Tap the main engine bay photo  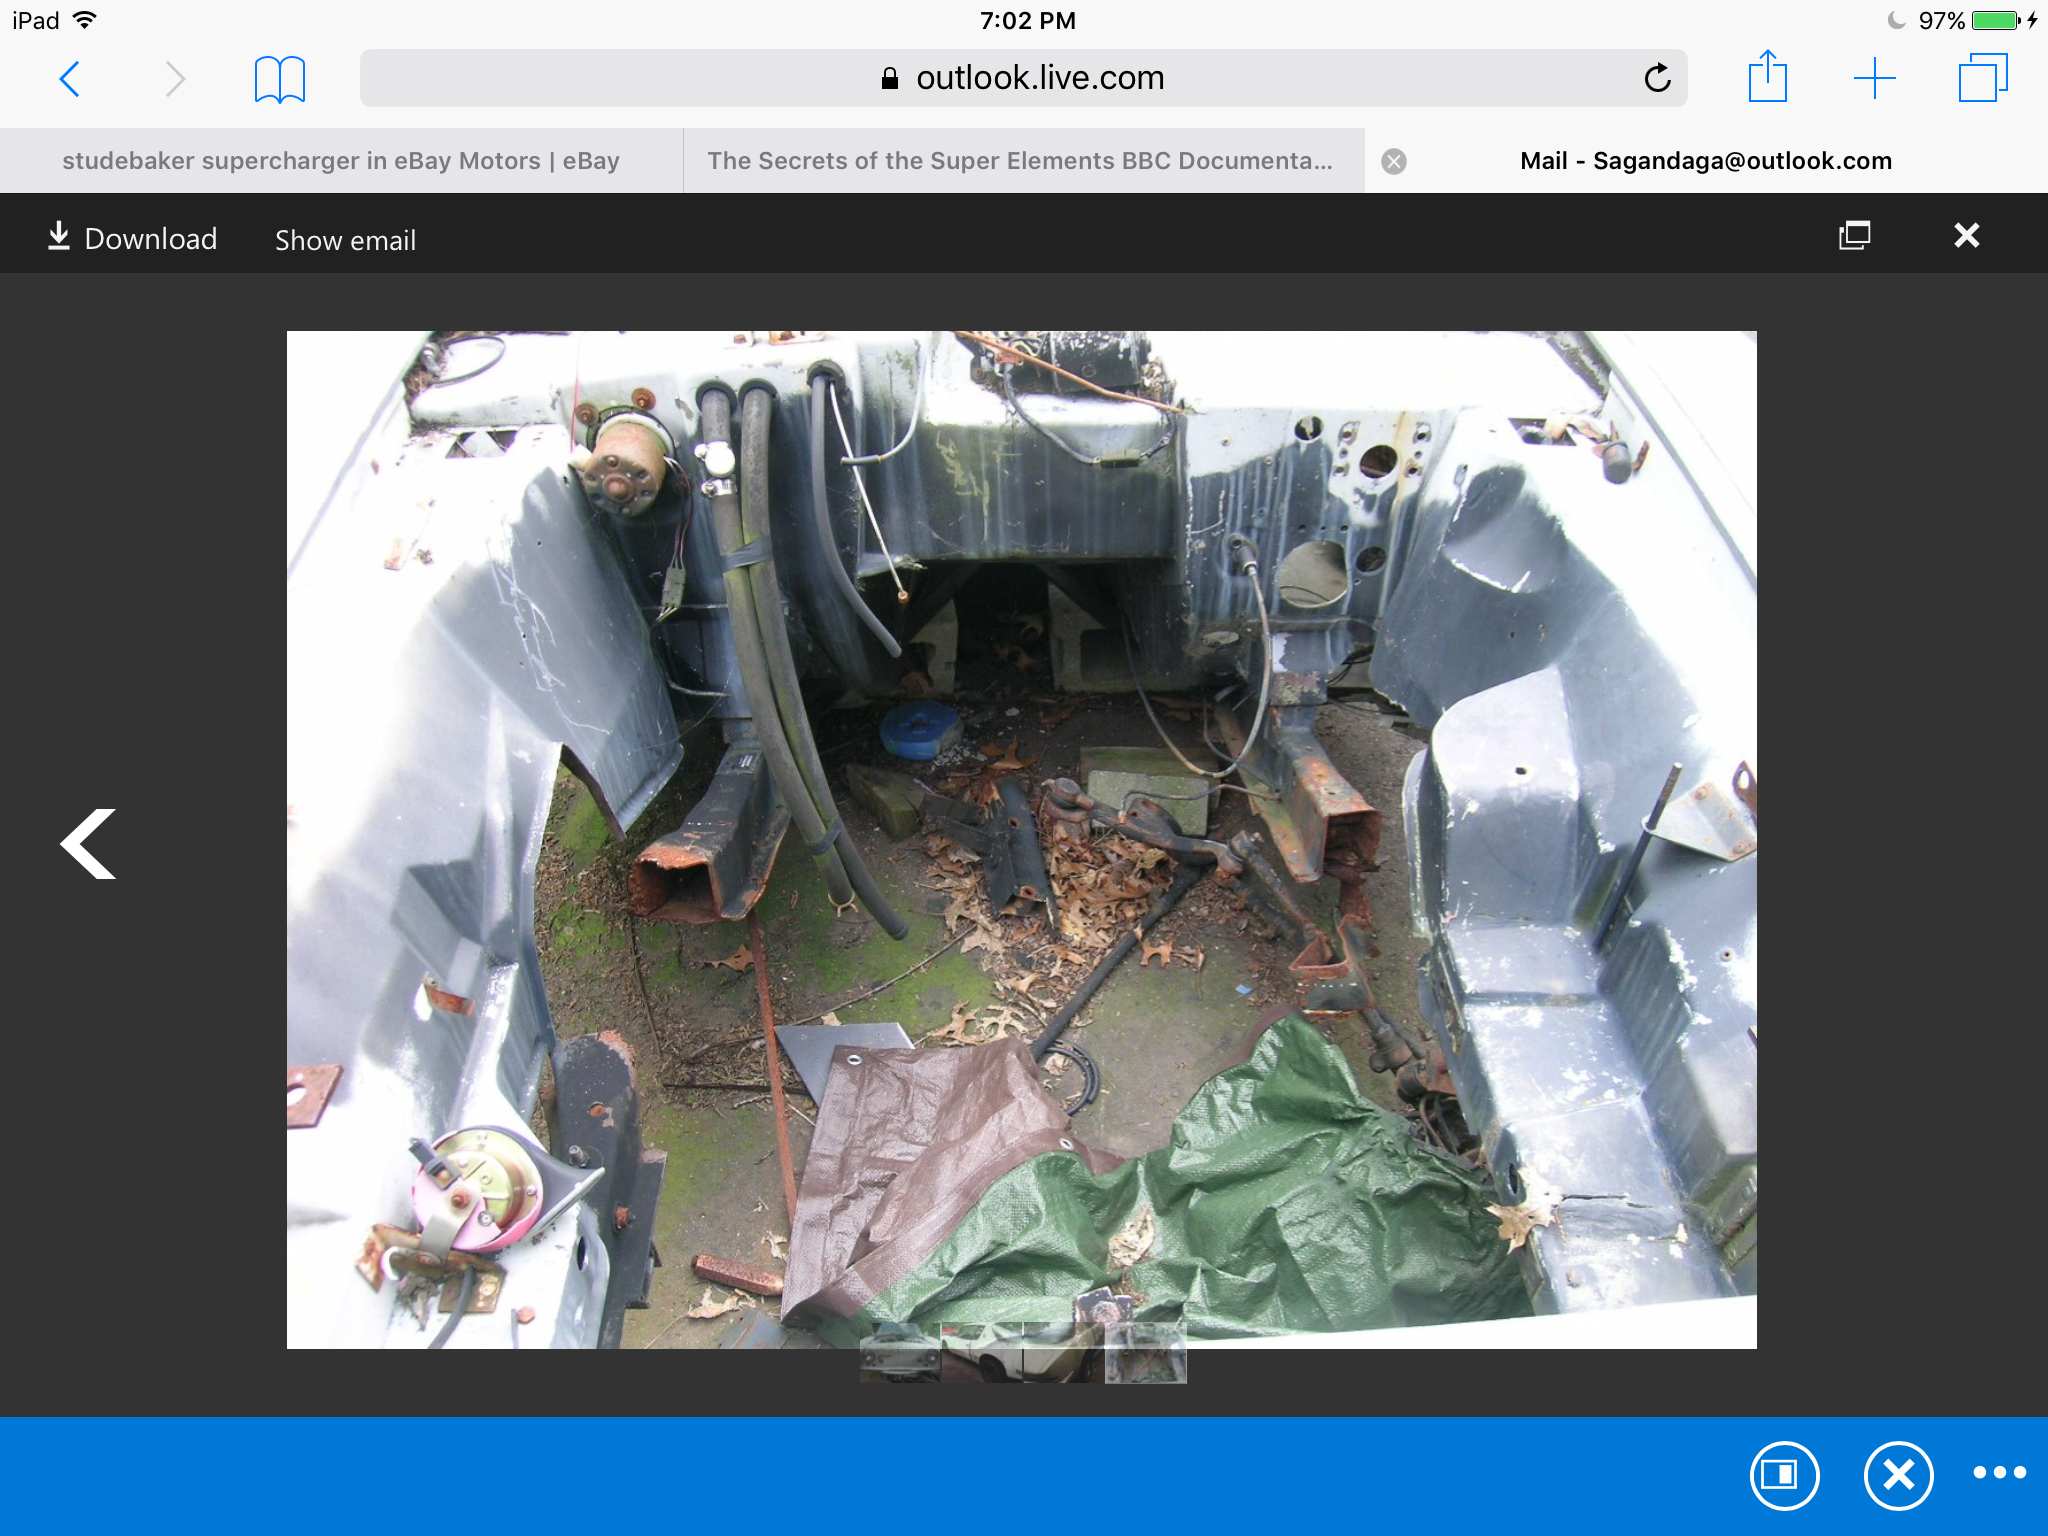point(1021,840)
